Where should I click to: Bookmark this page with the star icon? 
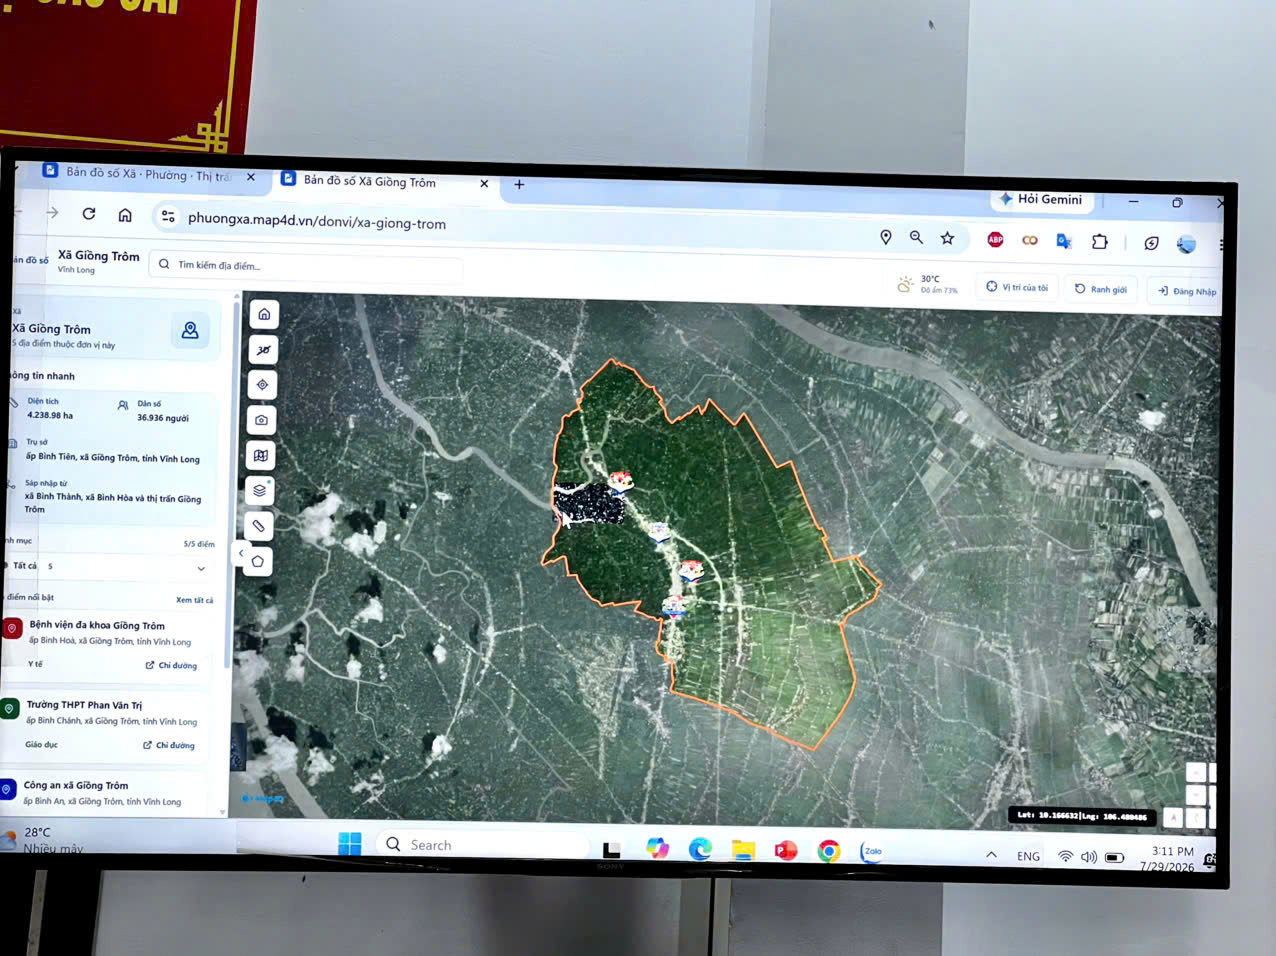click(947, 238)
